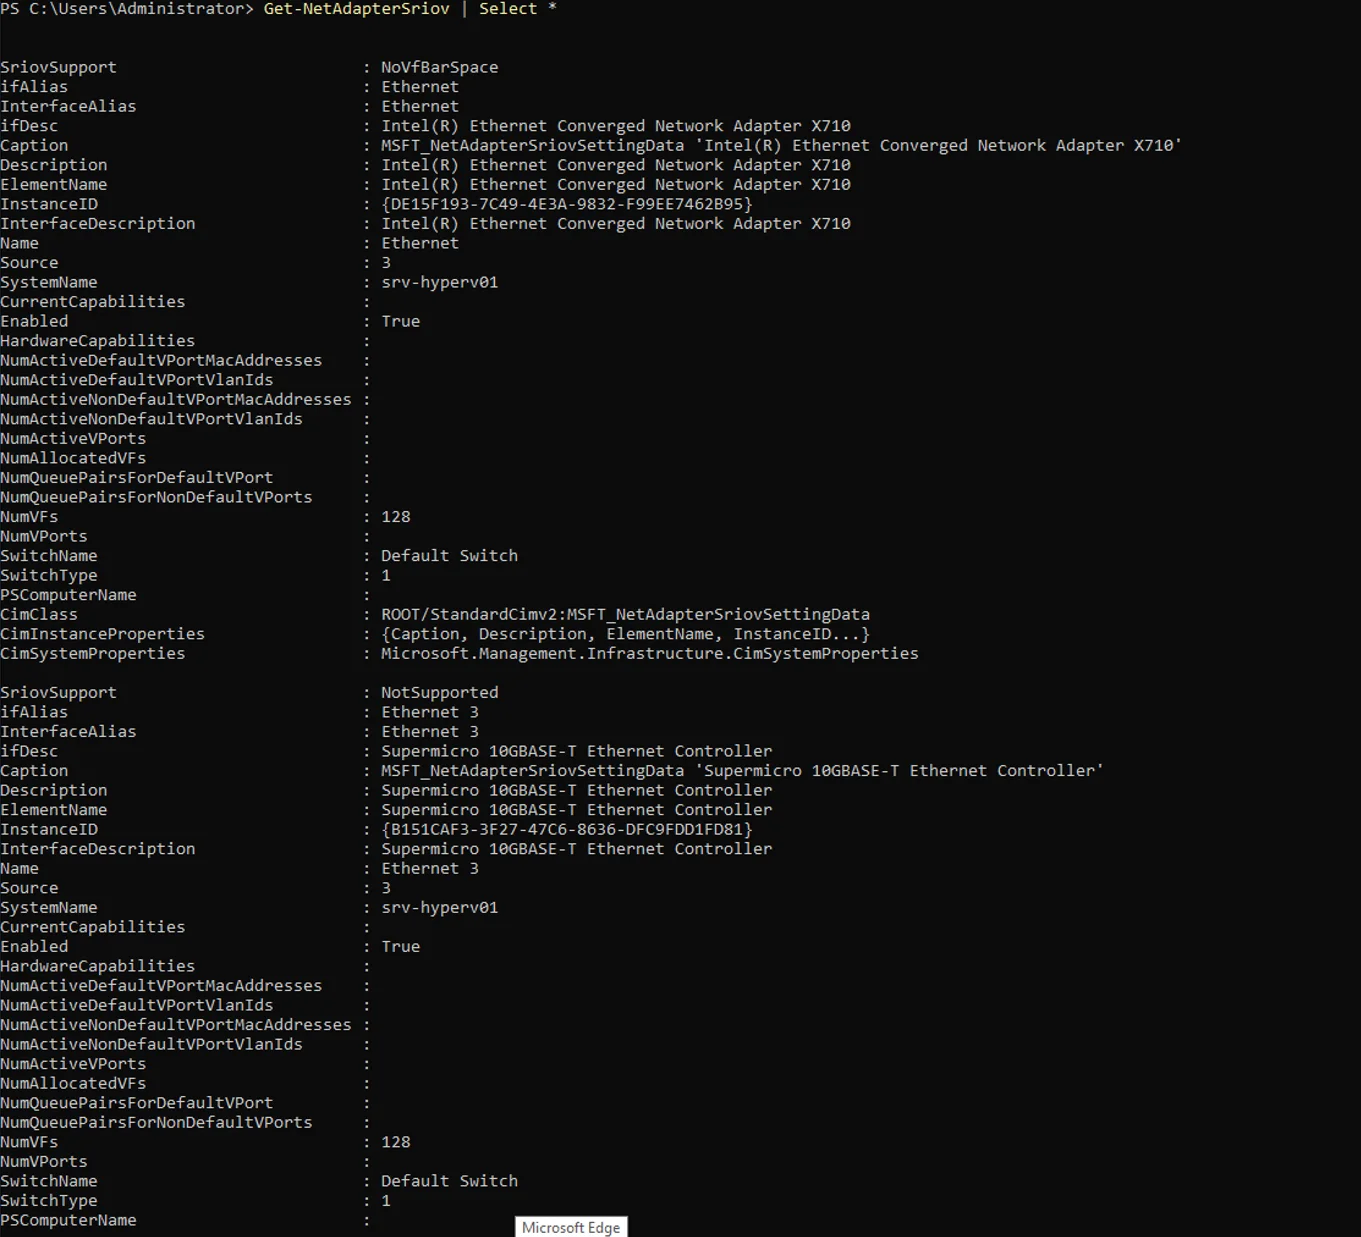The image size is (1361, 1237).
Task: Click the 'Microsoft Edge' tooltip label
Action: pos(571,1227)
